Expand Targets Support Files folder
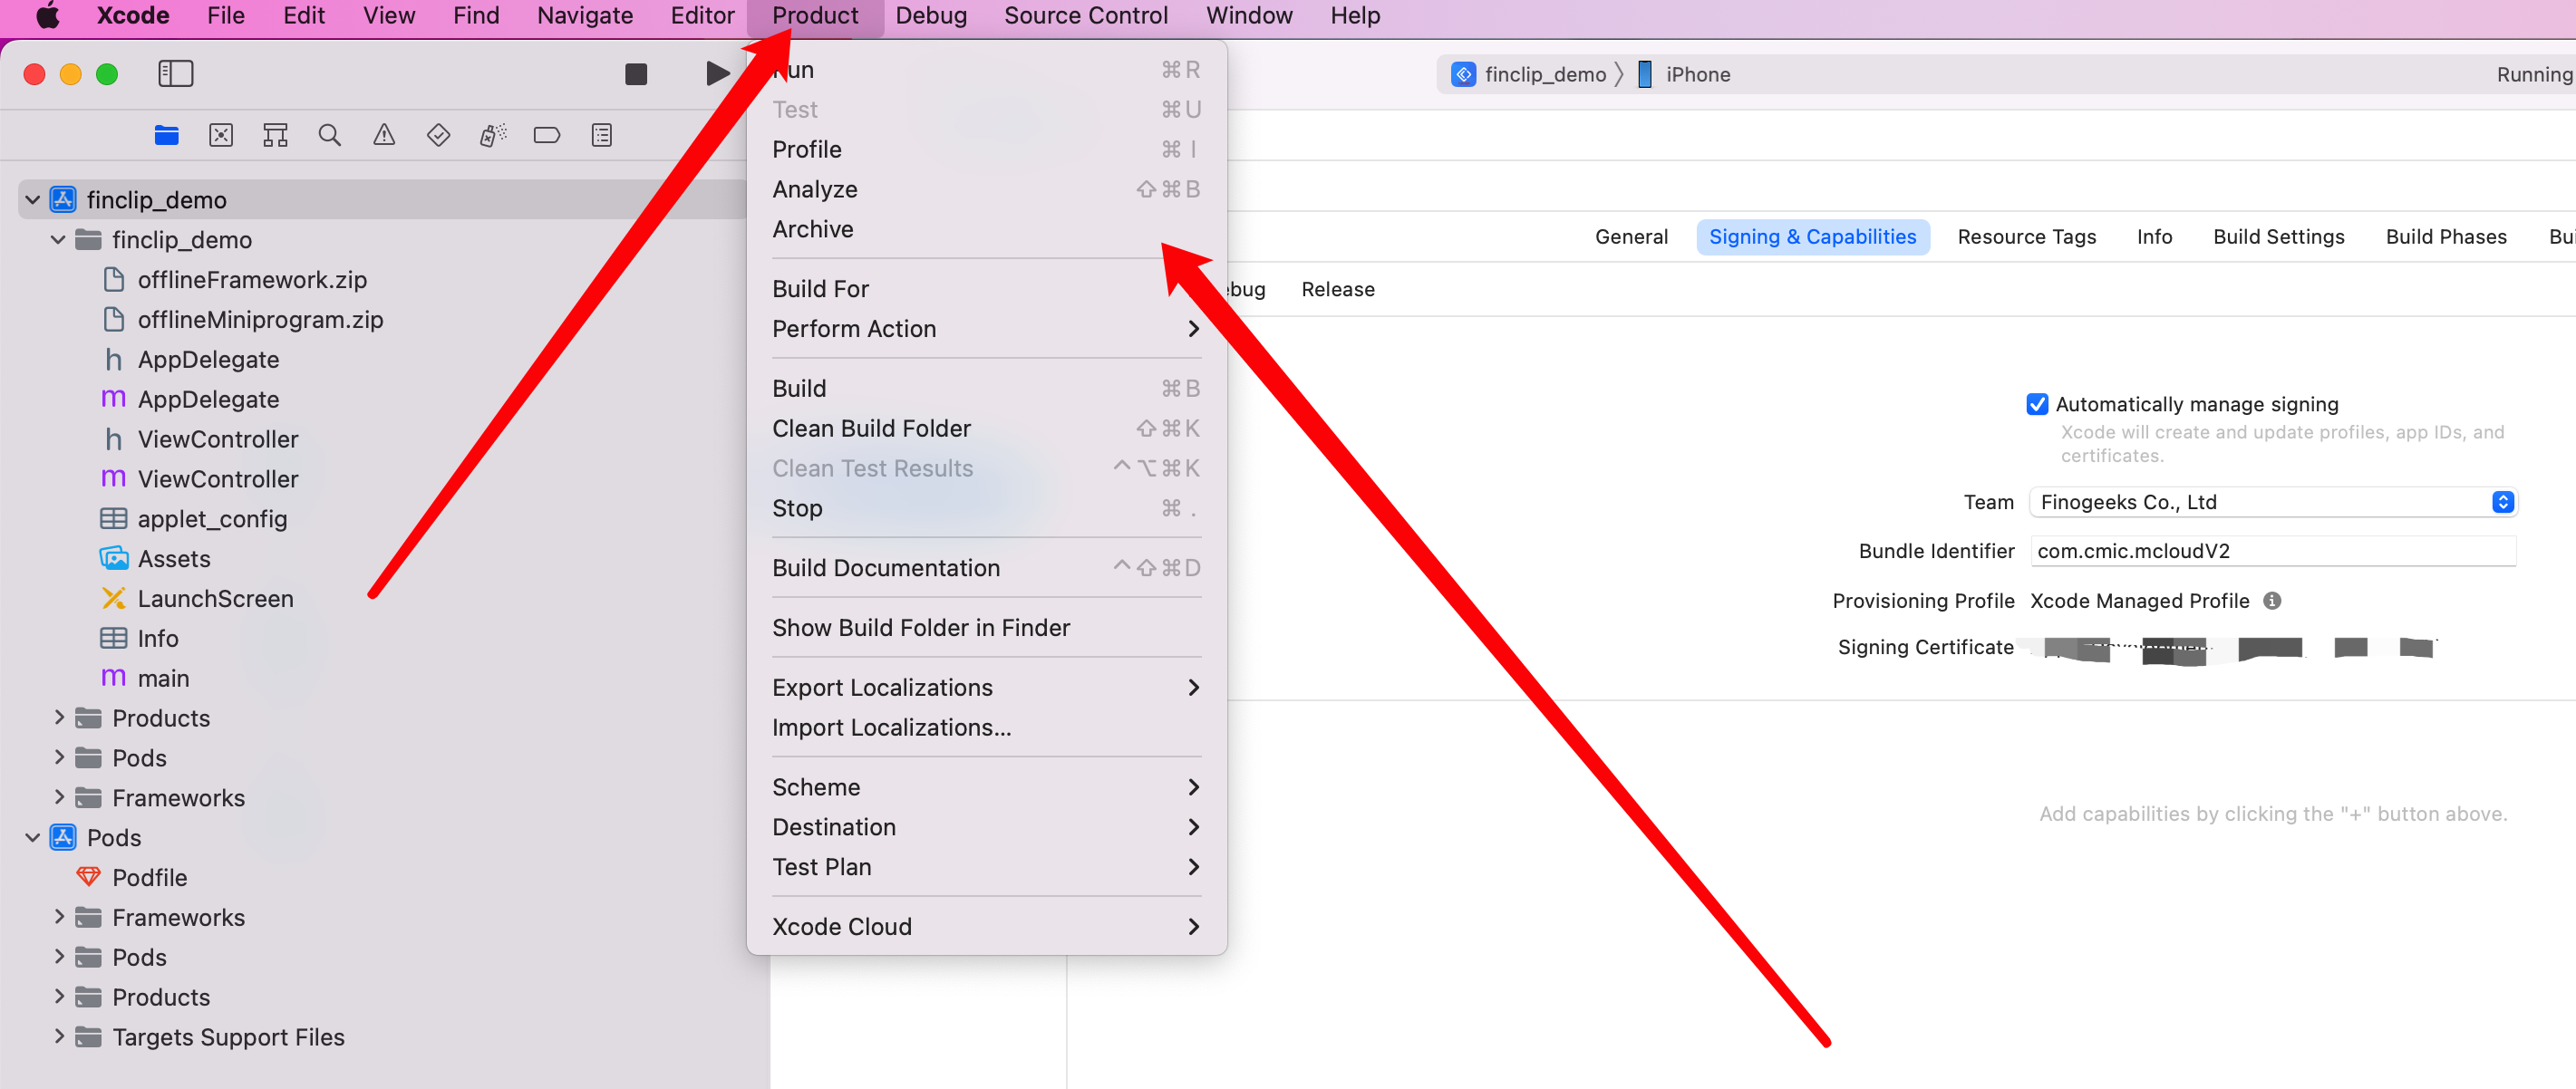Image resolution: width=2576 pixels, height=1089 pixels. (x=58, y=1037)
